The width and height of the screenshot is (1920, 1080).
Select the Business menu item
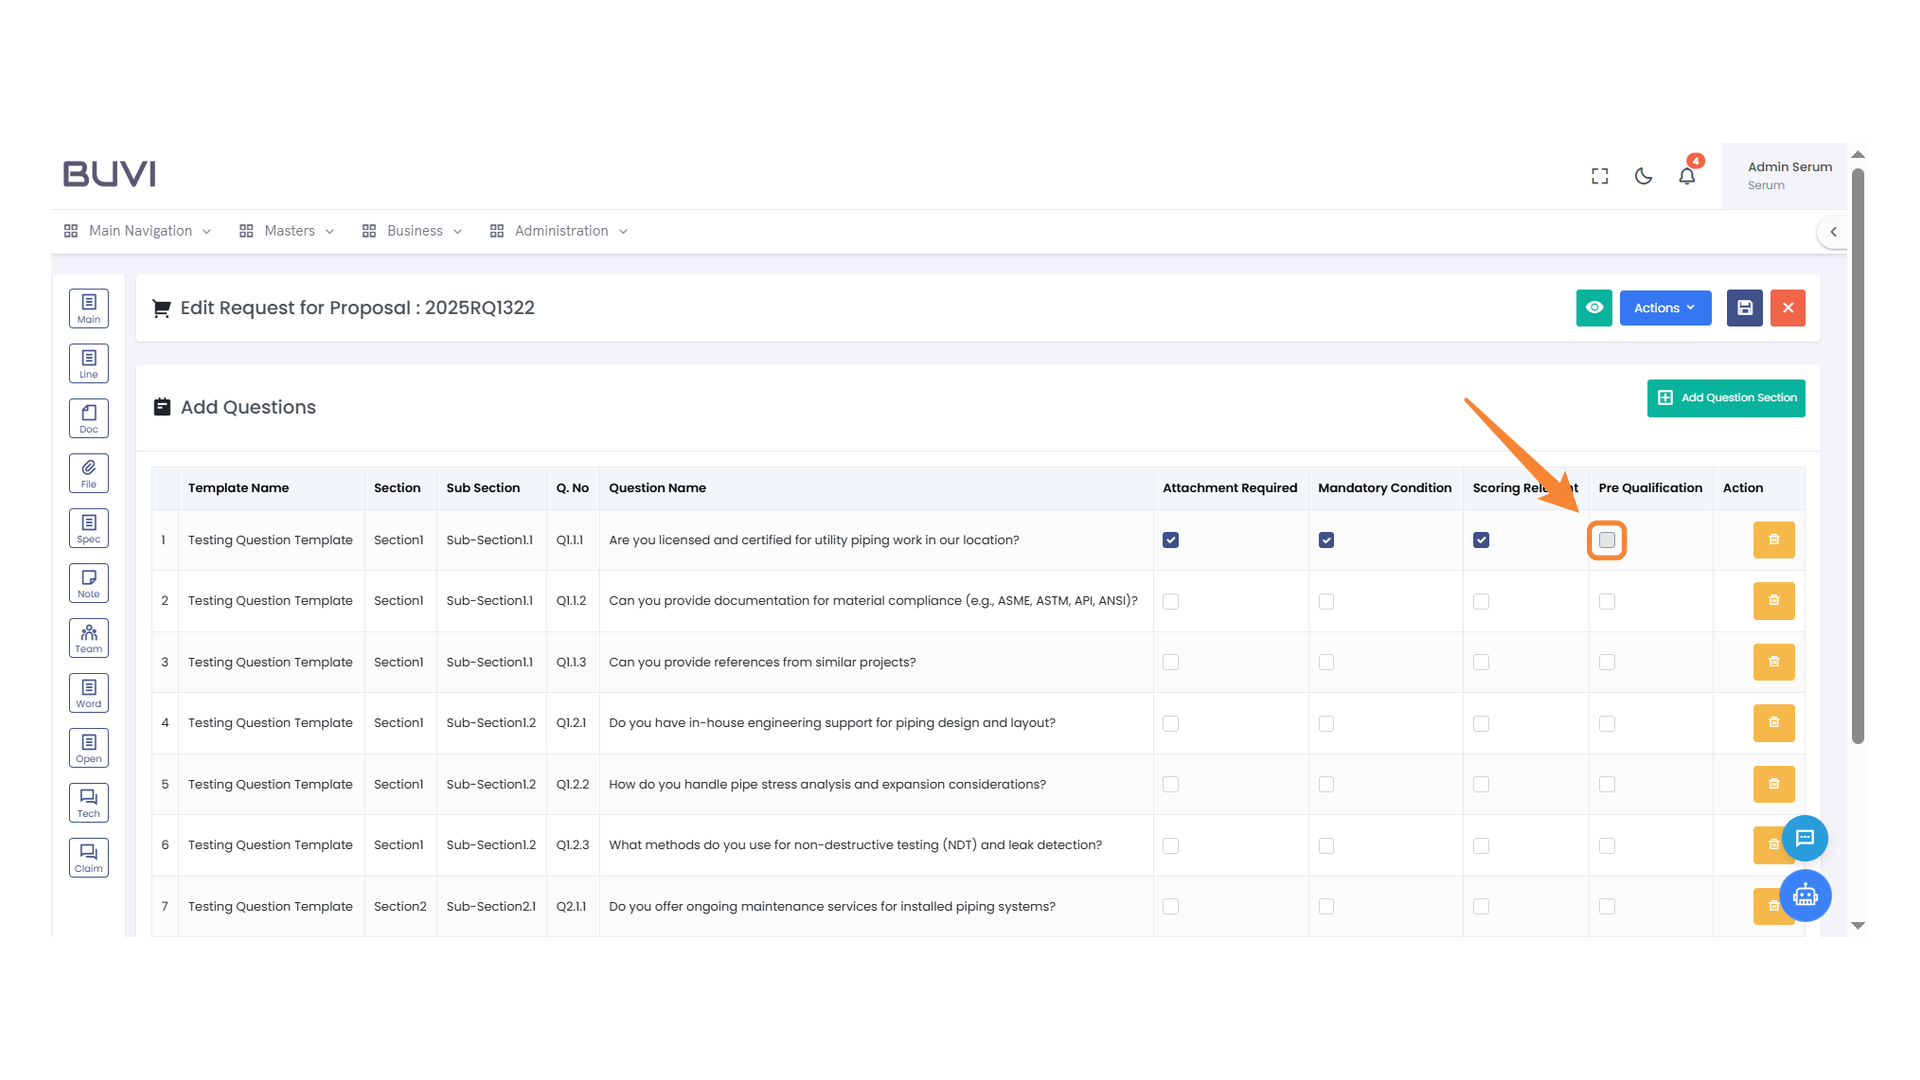415,230
